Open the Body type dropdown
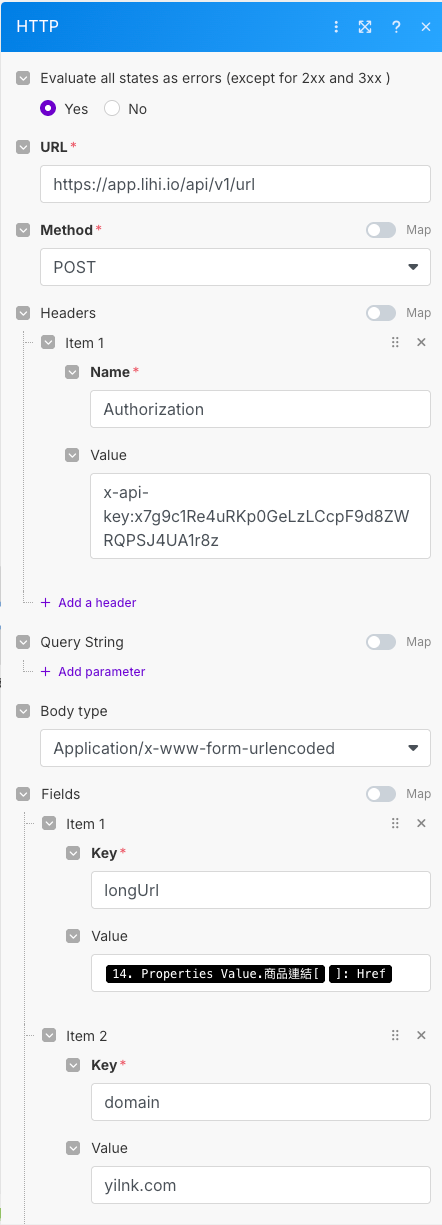The image size is (442, 1225). pyautogui.click(x=236, y=748)
